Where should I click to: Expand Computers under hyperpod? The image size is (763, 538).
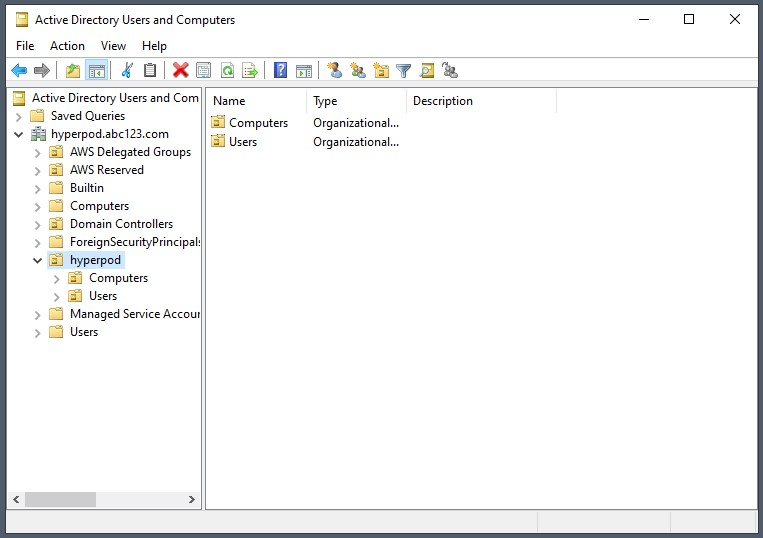click(56, 279)
